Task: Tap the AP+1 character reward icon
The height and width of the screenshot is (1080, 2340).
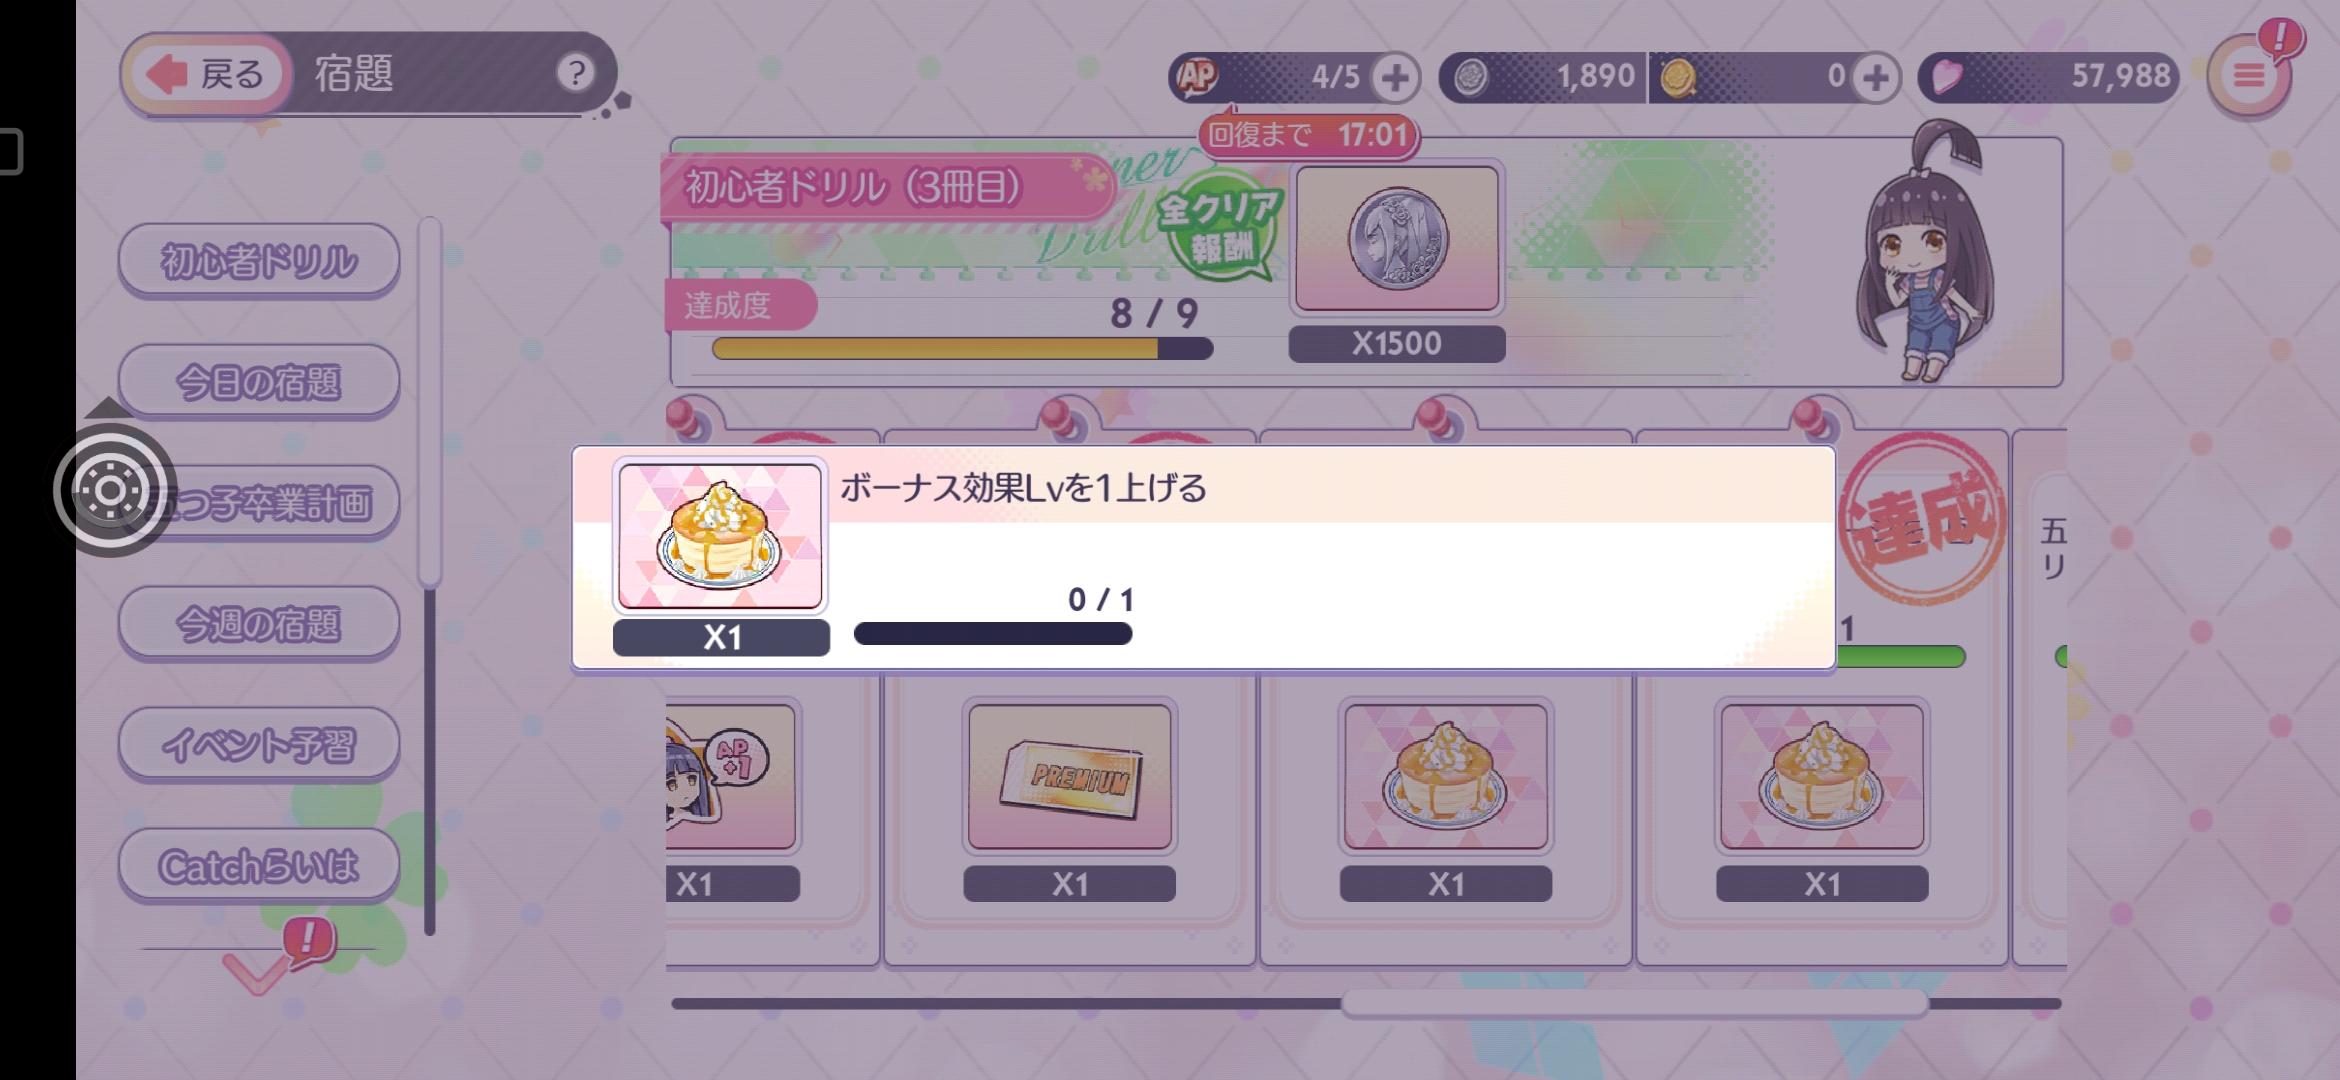Action: pos(731,776)
